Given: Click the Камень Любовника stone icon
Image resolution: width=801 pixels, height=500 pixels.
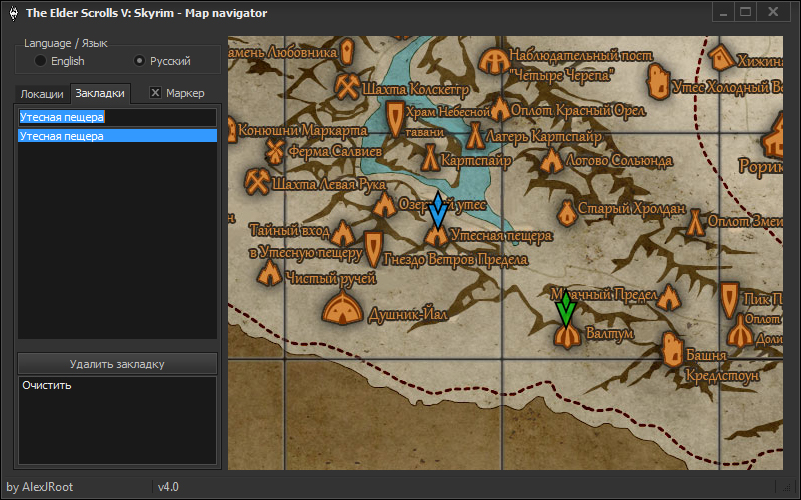Looking at the screenshot, I should coord(347,52).
